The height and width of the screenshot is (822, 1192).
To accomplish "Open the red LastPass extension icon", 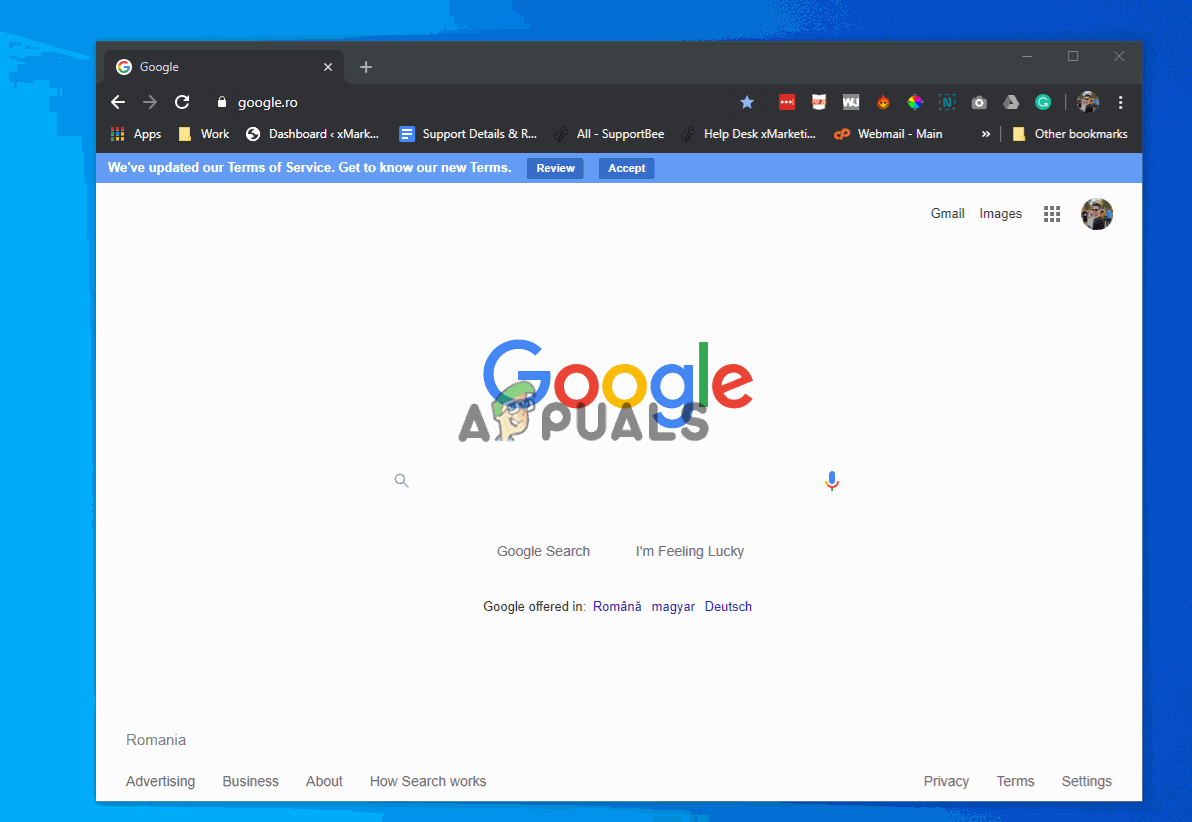I will click(x=787, y=102).
